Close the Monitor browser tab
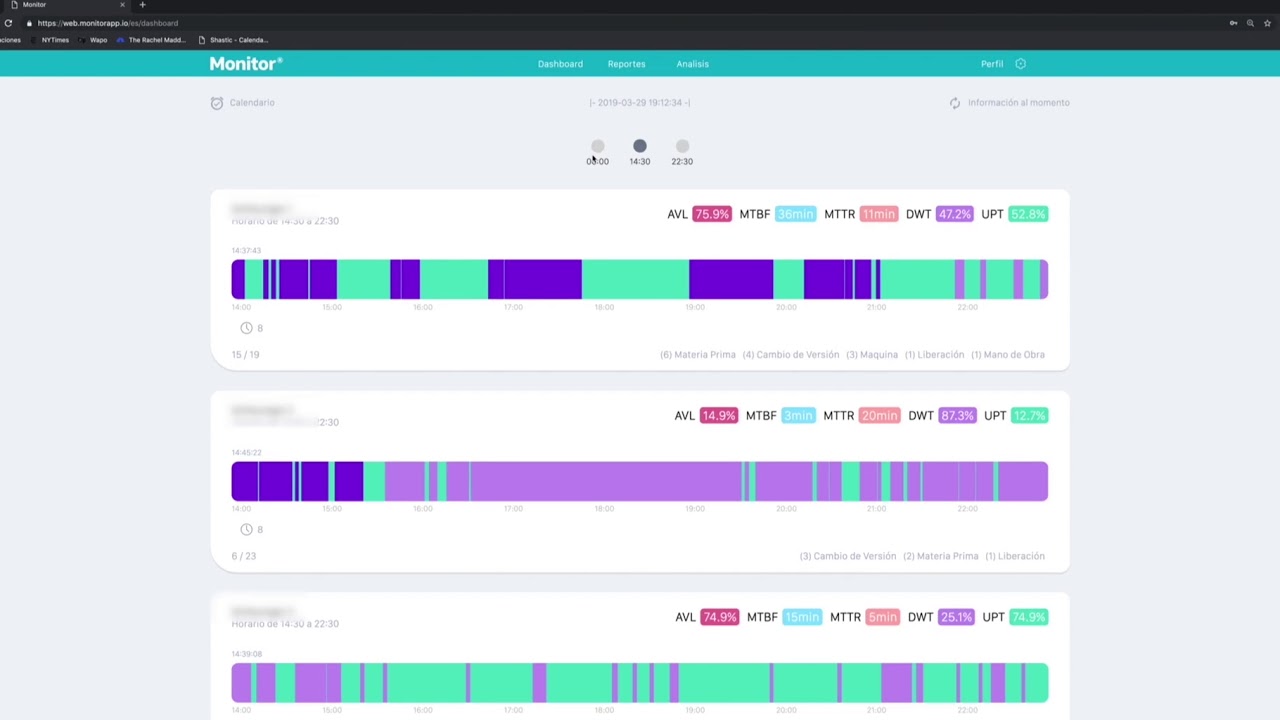This screenshot has height=720, width=1280. 122,5
